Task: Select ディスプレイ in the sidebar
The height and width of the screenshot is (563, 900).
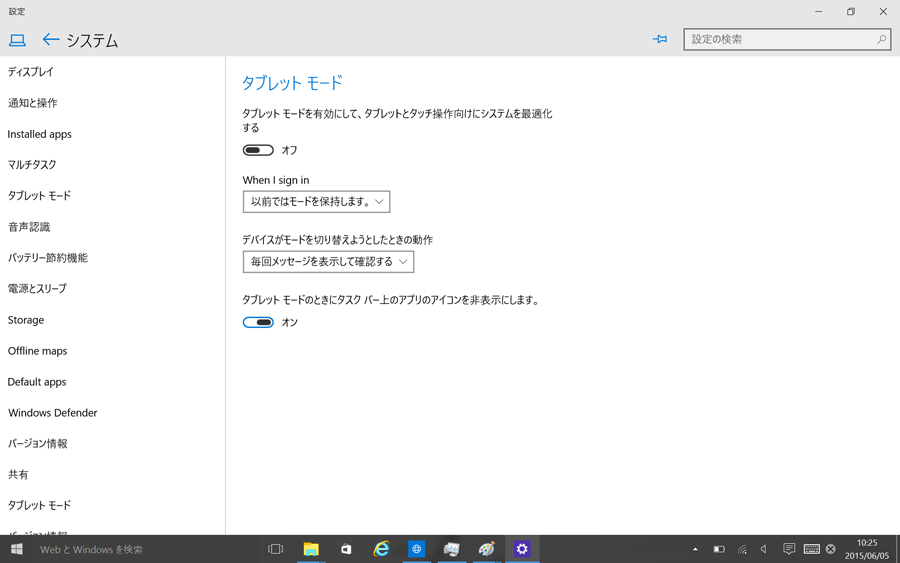Action: (x=31, y=72)
